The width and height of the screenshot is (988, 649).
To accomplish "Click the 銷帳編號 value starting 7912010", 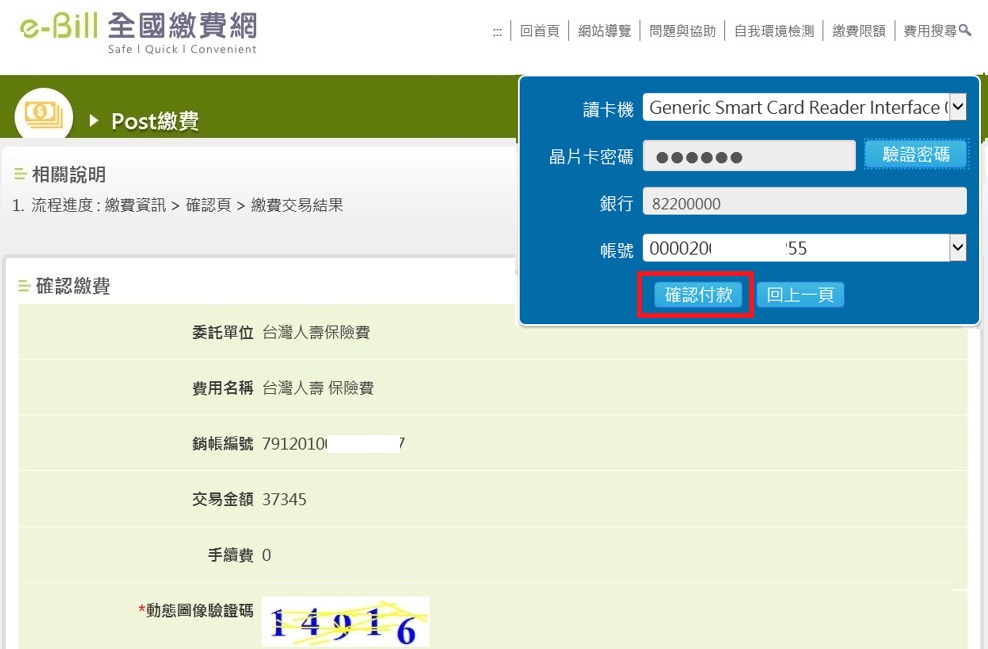I will coord(333,444).
